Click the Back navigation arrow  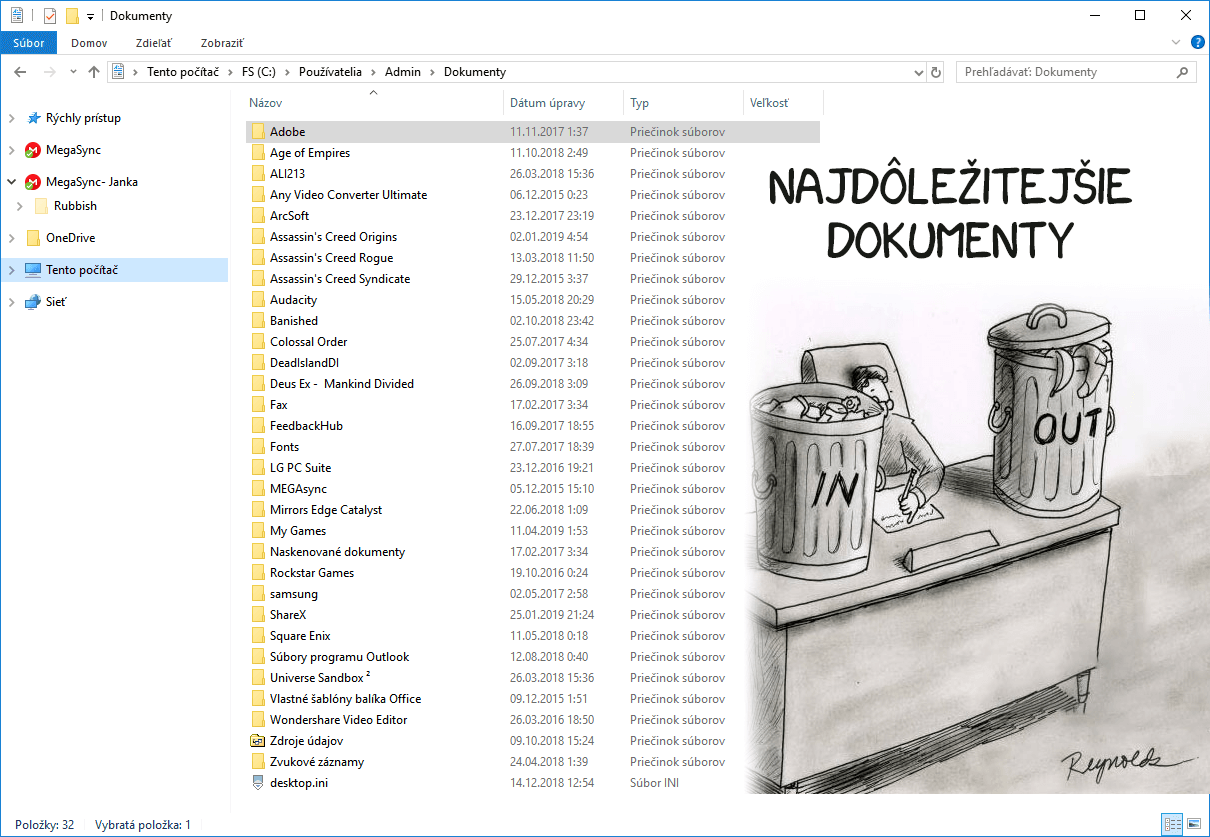[x=20, y=72]
